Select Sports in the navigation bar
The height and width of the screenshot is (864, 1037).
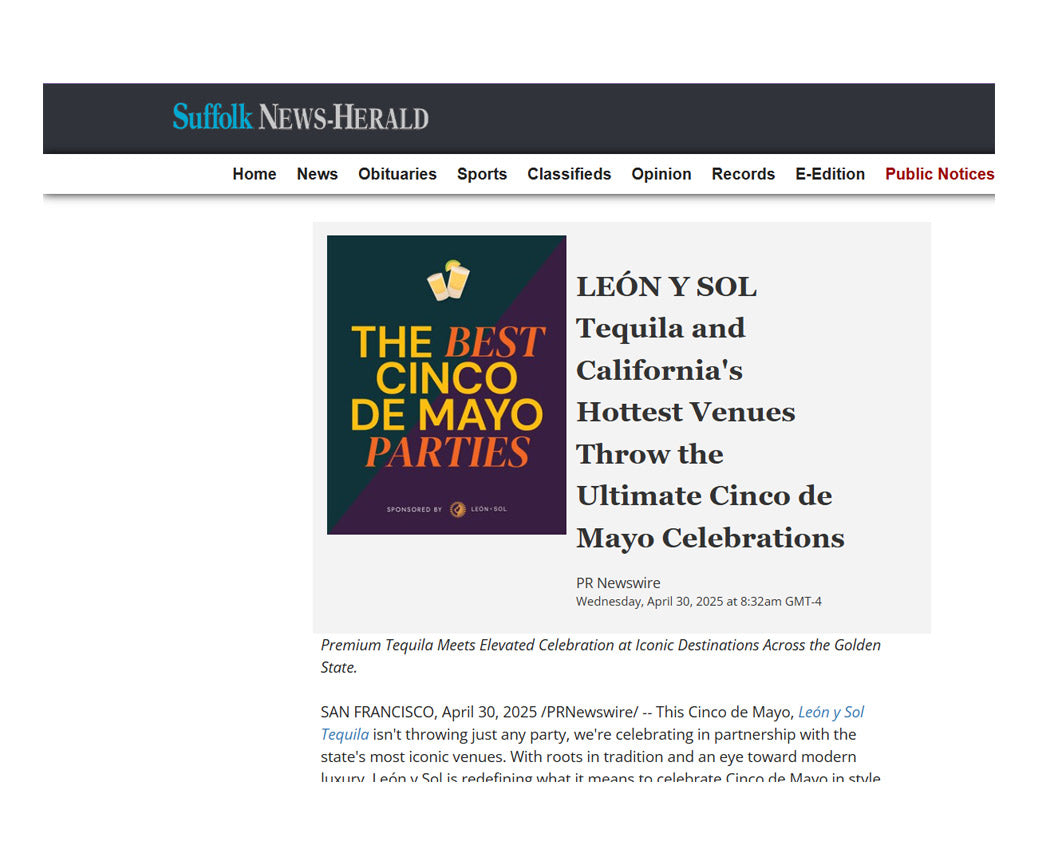(482, 174)
